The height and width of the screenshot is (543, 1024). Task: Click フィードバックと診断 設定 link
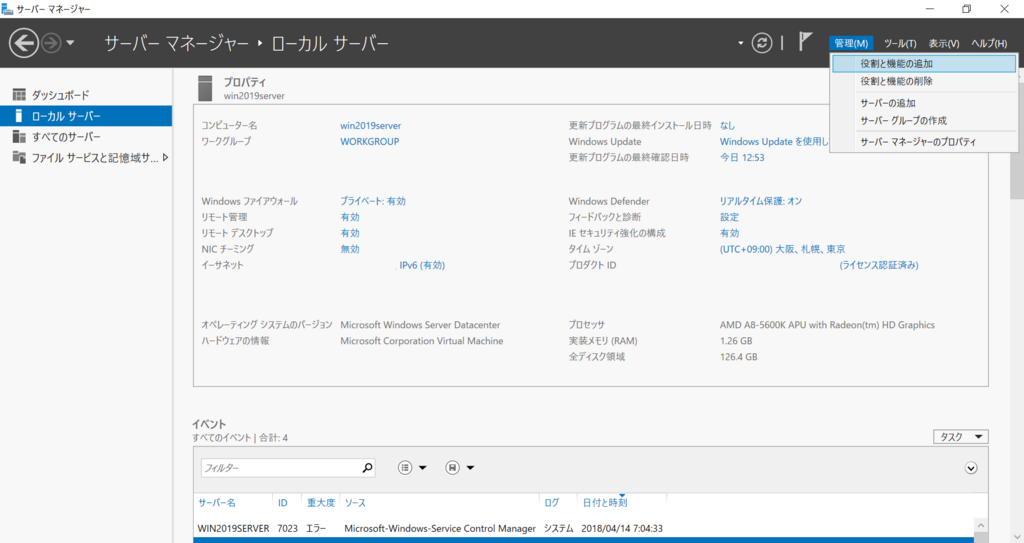click(x=729, y=217)
